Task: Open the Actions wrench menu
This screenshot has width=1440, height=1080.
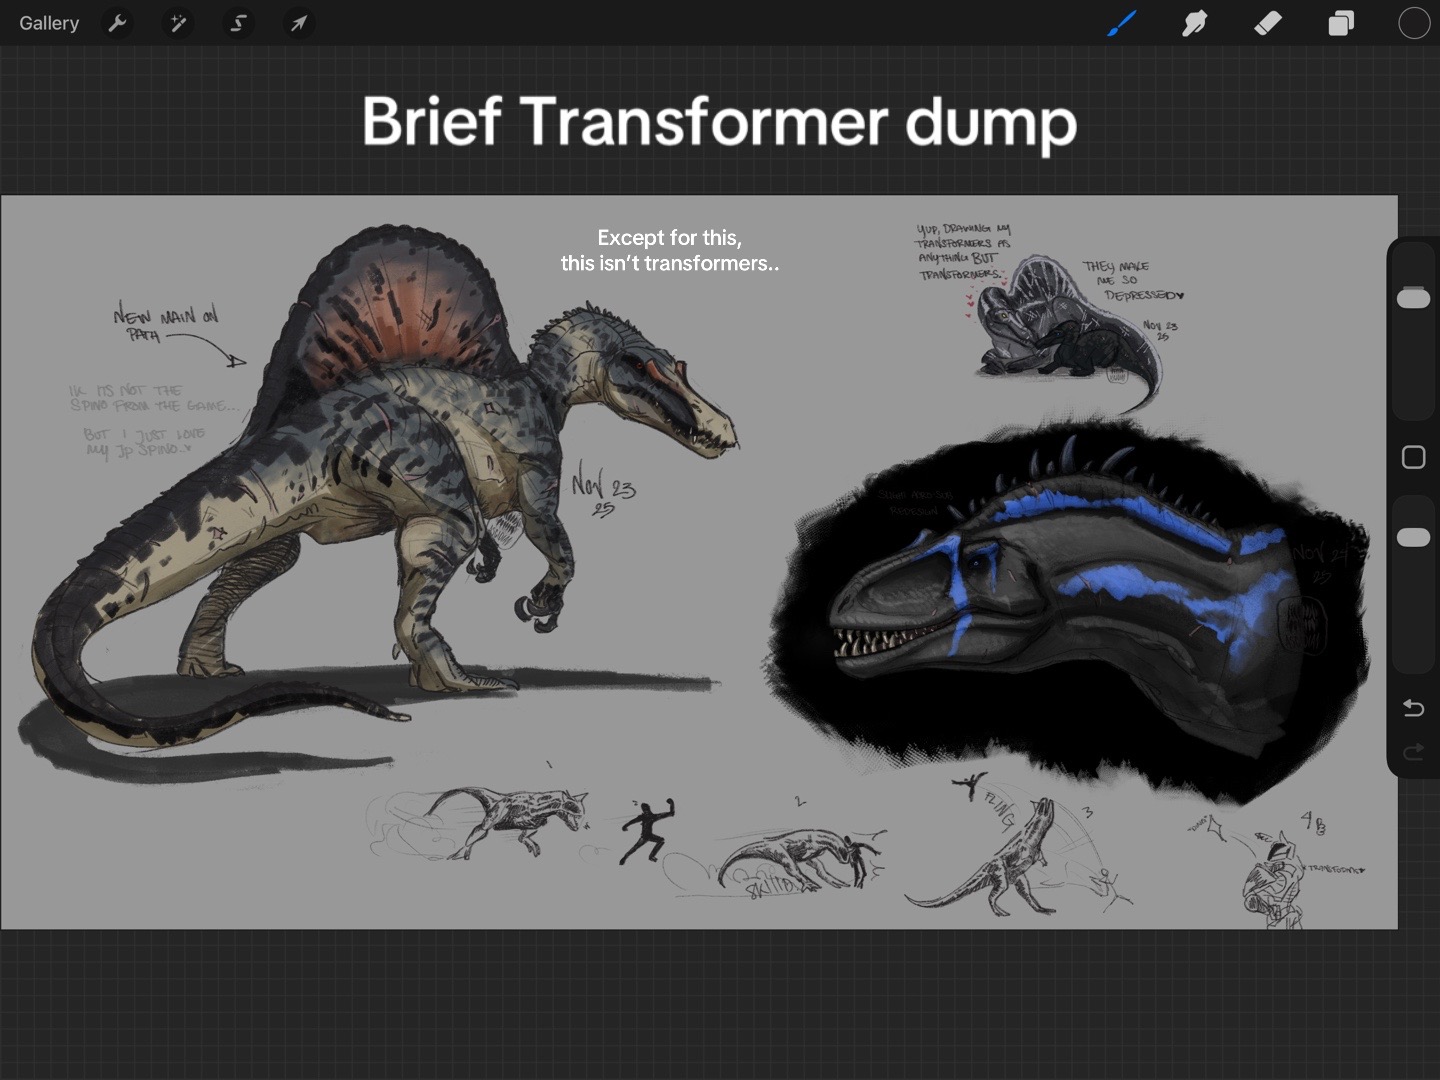Action: click(x=118, y=23)
